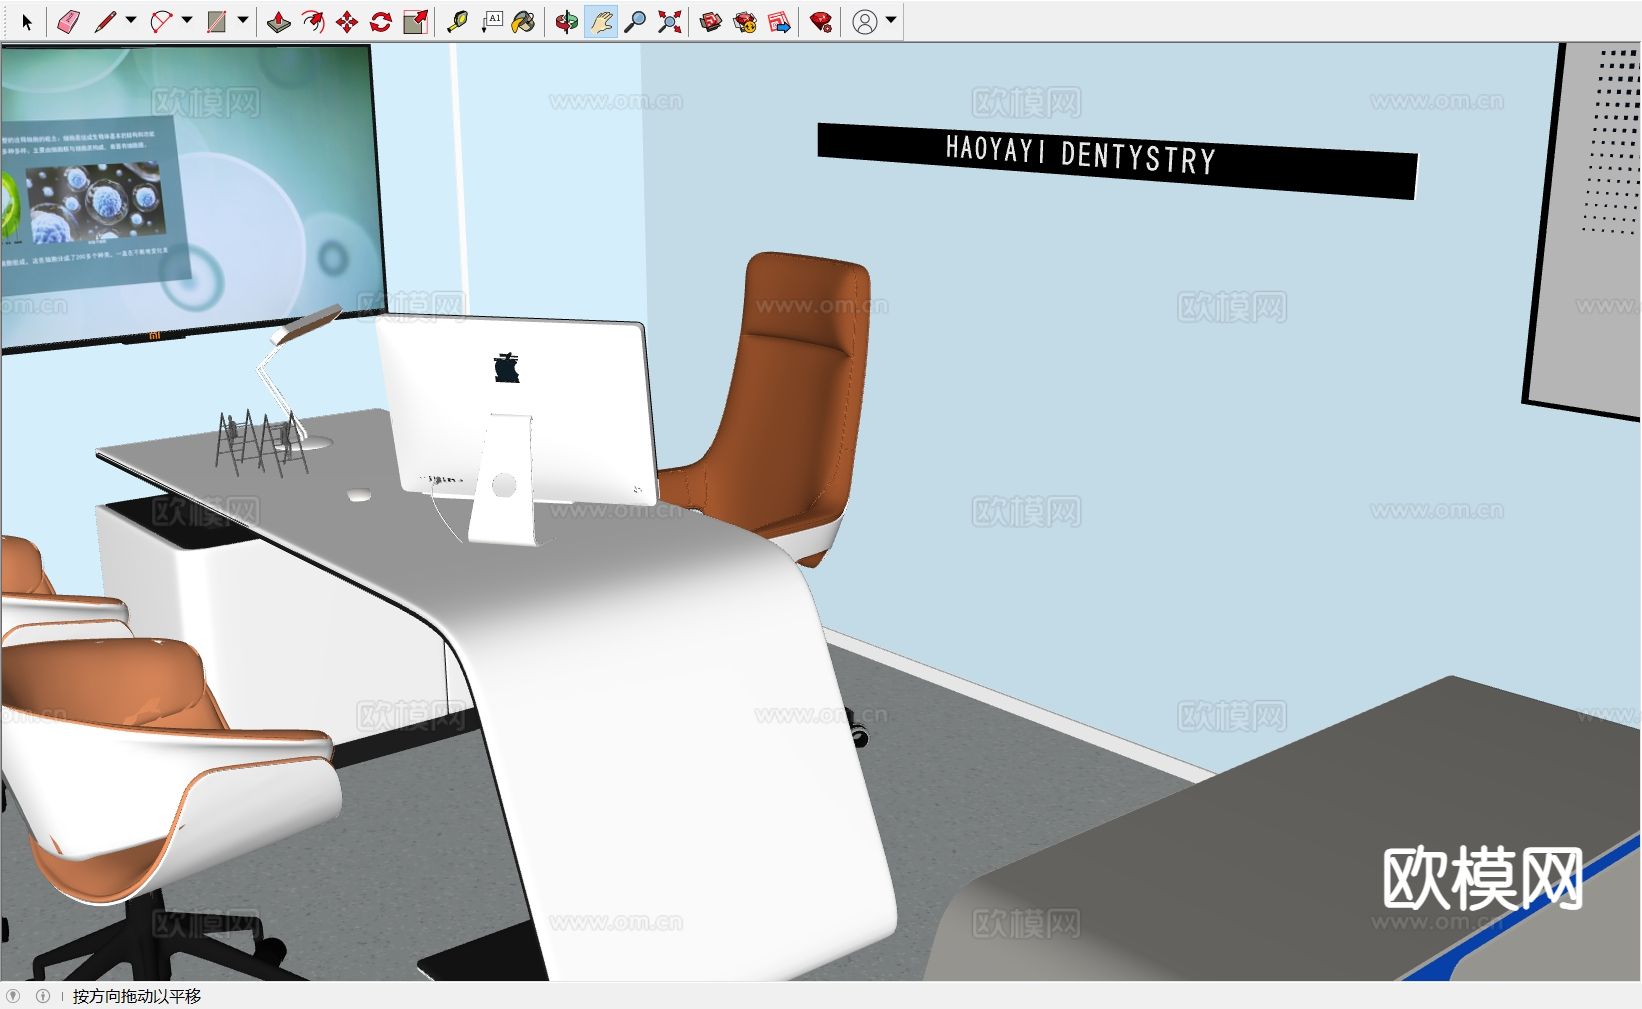Click the Send to LayOut icon
Screen dimensions: 1642x1009
pyautogui.click(x=779, y=21)
